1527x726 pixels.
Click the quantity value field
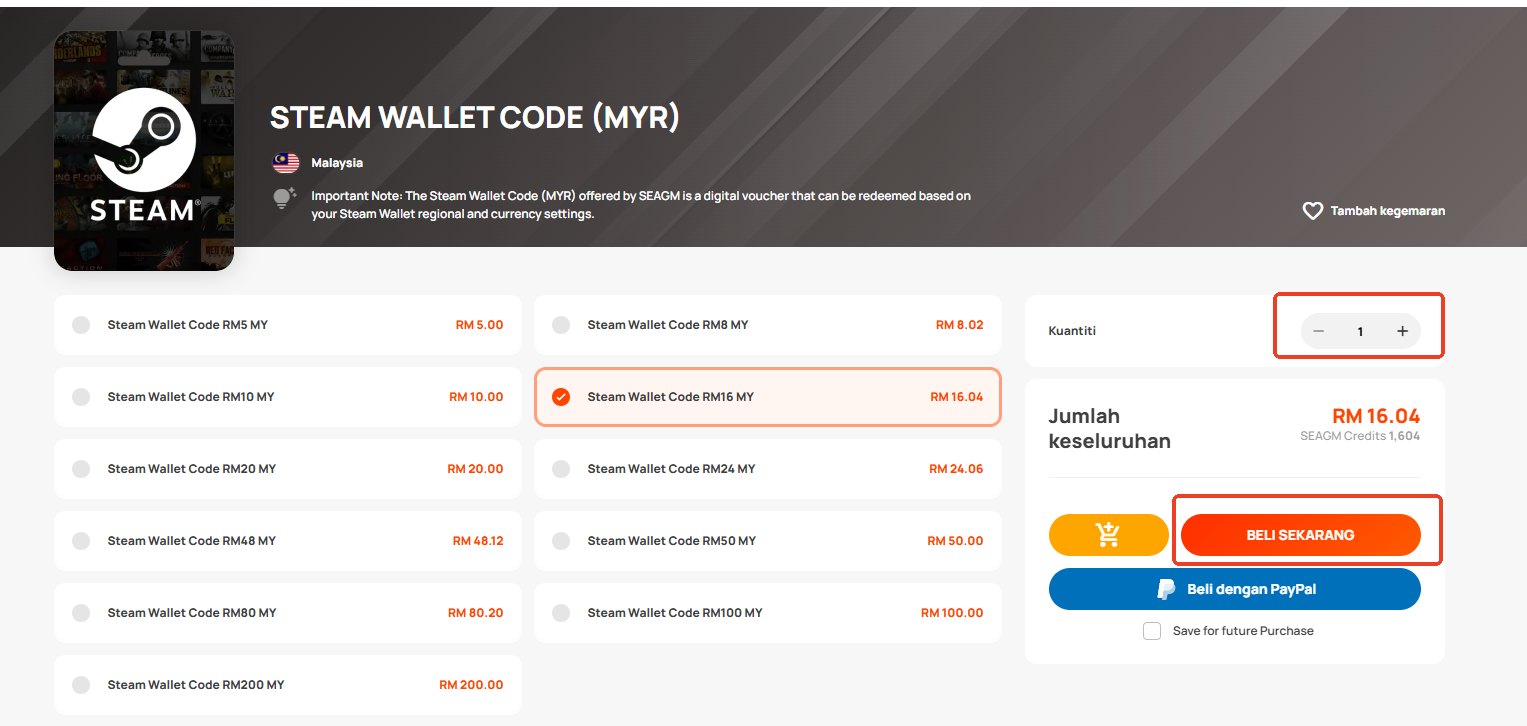tap(1360, 331)
